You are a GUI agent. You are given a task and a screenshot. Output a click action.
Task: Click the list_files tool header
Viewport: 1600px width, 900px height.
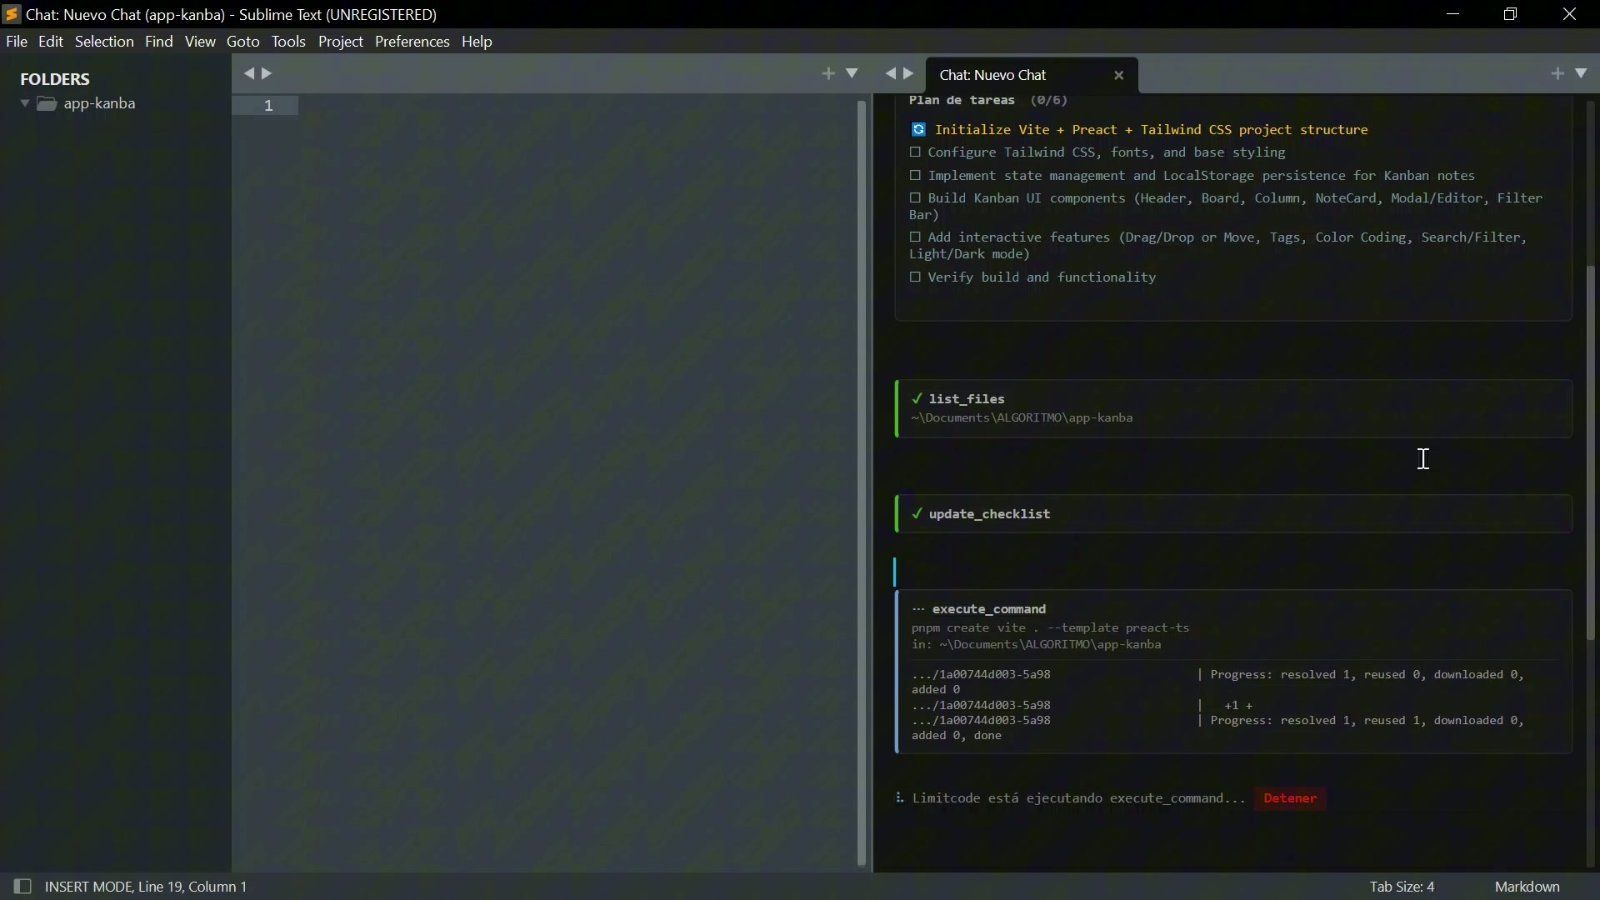[967, 398]
